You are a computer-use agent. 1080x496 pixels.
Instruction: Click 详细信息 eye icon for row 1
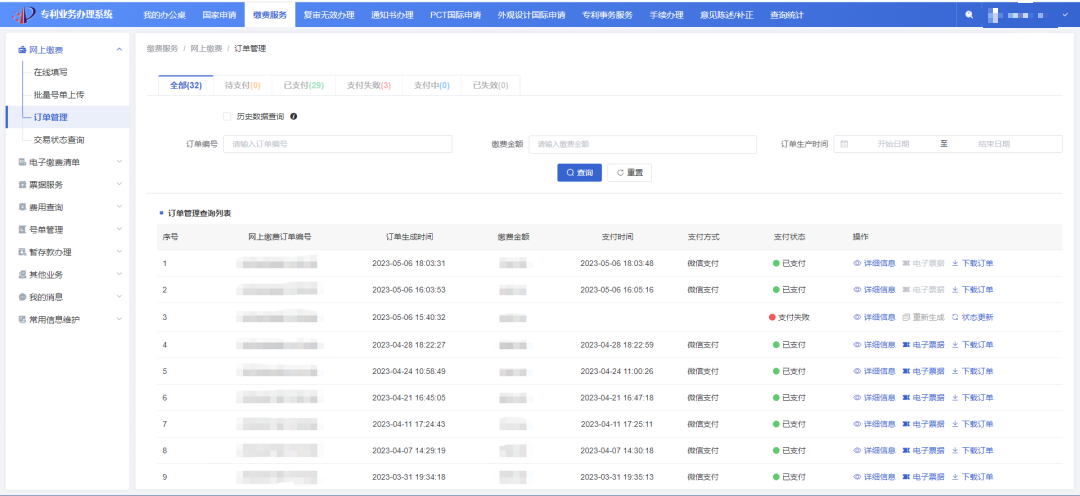coord(857,263)
